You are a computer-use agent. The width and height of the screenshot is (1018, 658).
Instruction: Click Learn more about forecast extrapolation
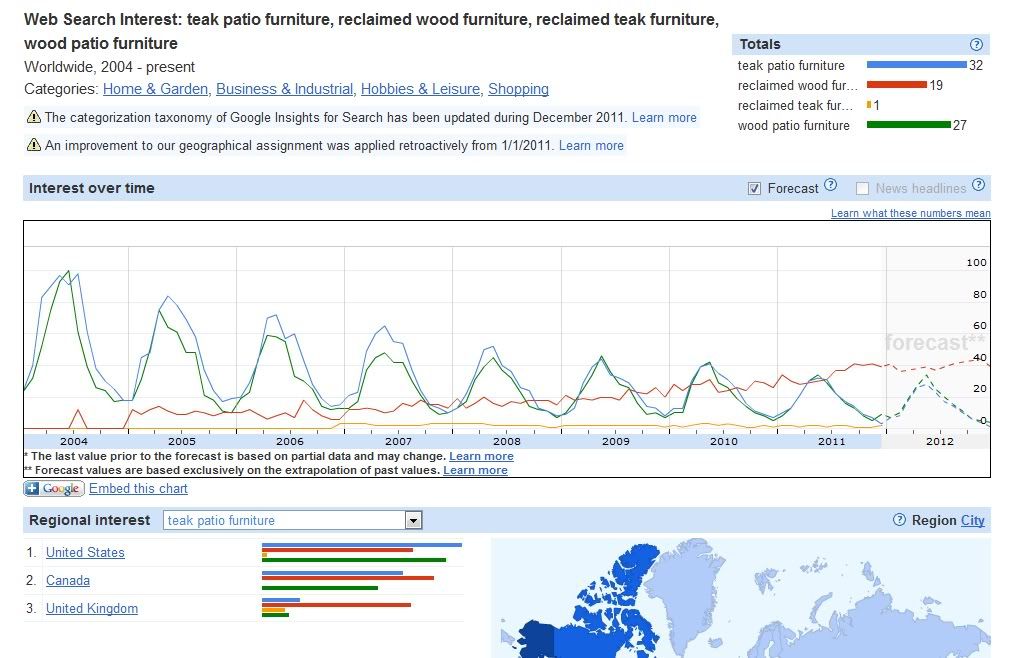pyautogui.click(x=475, y=470)
